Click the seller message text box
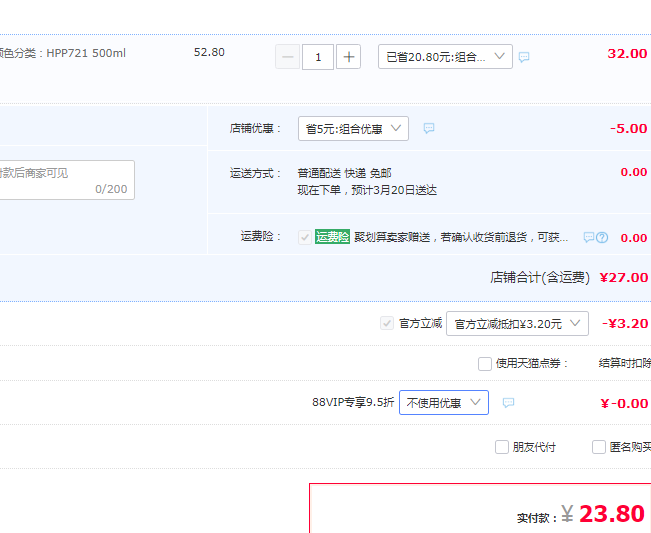Viewport: 651px width, 533px height. [x=66, y=180]
